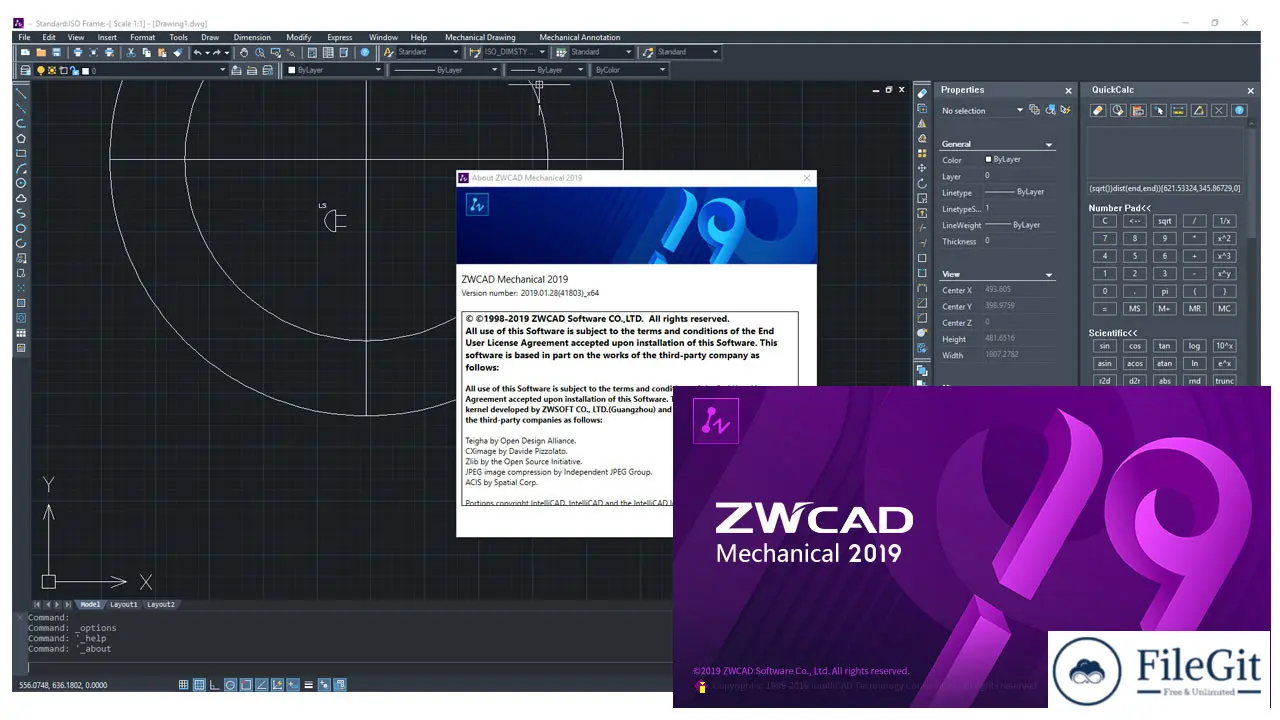The width and height of the screenshot is (1280, 720).
Task: Toggle Object Snap Tracking in status bar
Action: coord(261,685)
